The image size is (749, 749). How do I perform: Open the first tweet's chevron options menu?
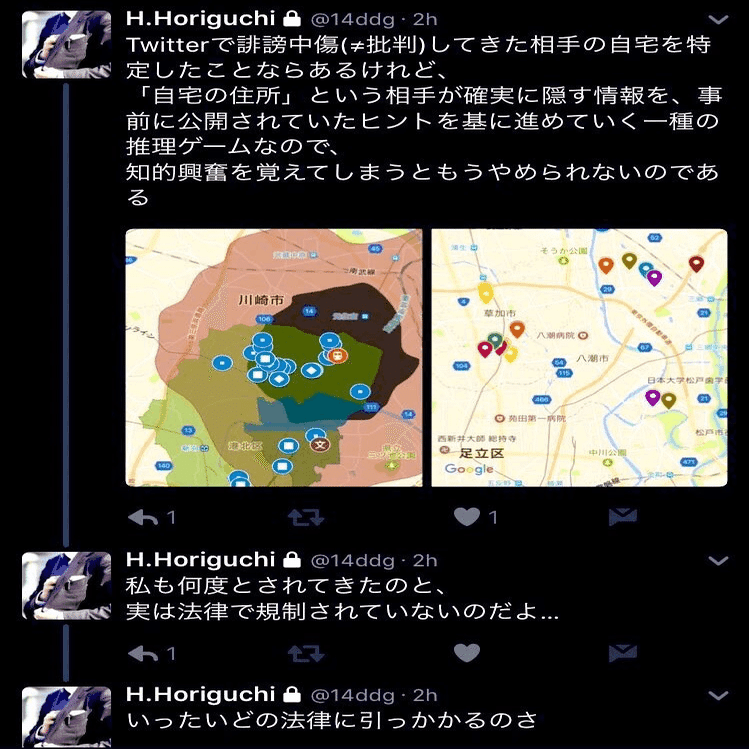tap(718, 20)
